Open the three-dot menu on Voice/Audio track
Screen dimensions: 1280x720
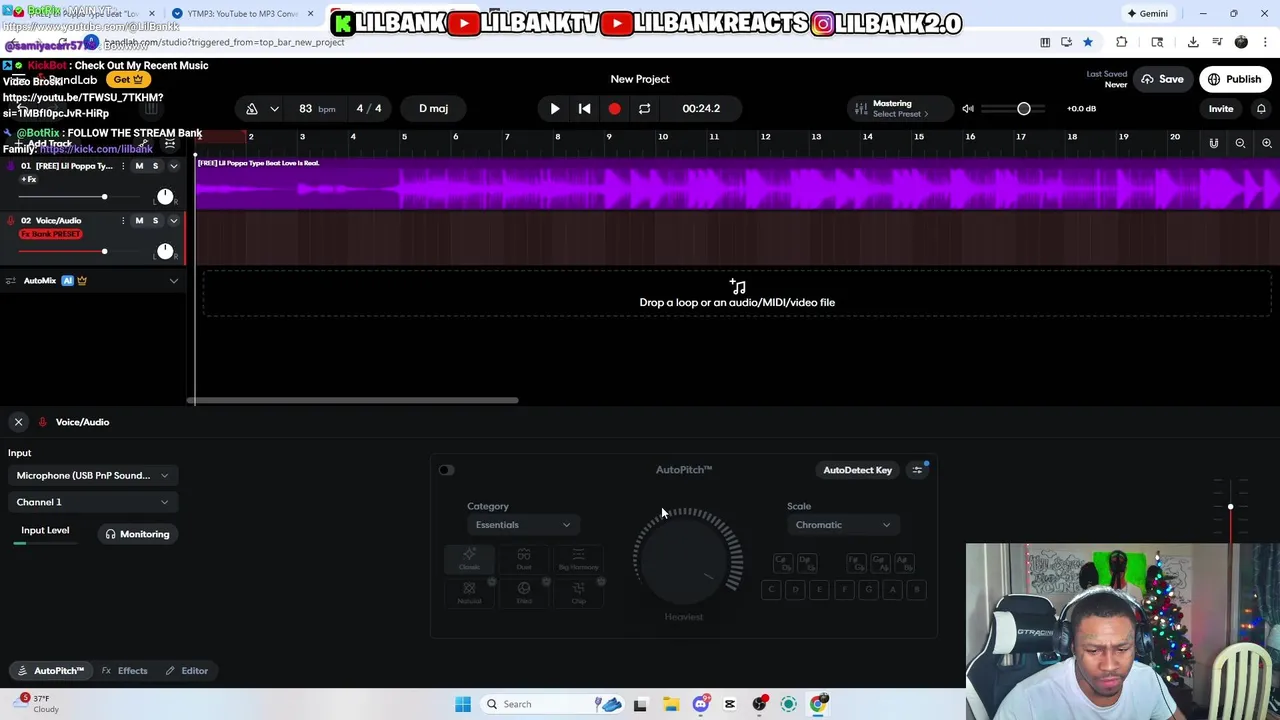[x=123, y=220]
